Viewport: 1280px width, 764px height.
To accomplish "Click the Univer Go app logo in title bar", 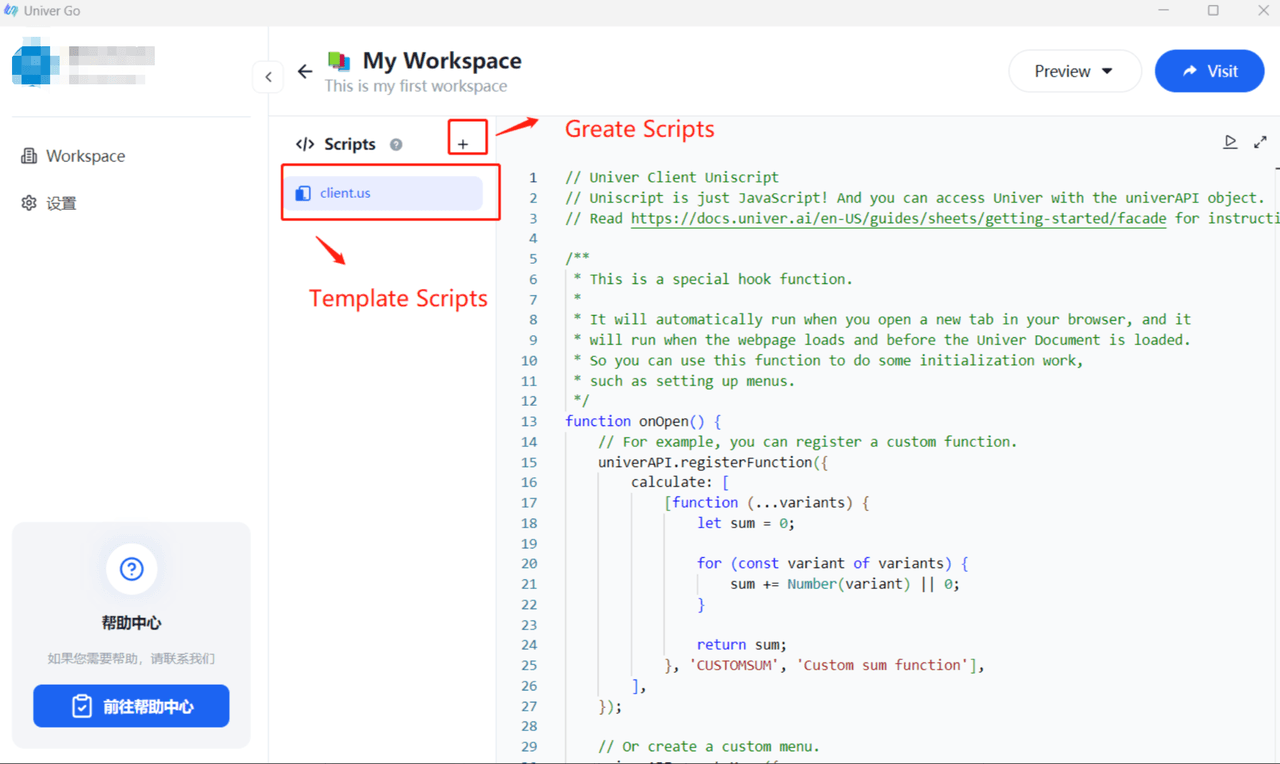I will point(11,11).
